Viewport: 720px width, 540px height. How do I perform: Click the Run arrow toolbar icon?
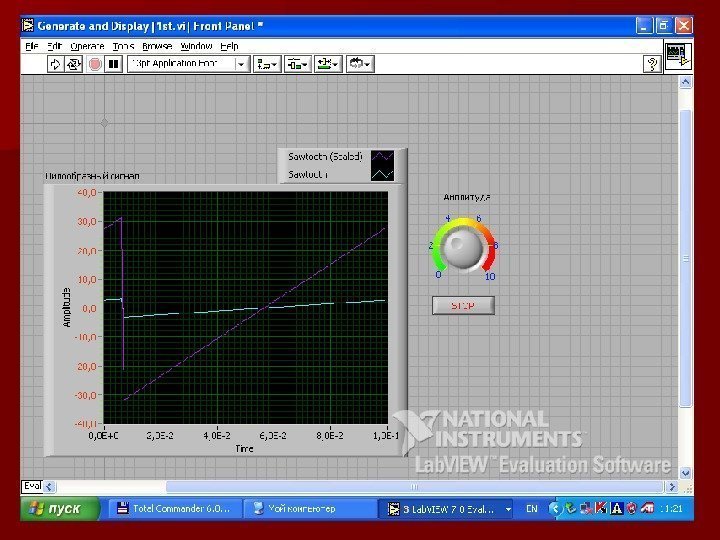[x=57, y=64]
